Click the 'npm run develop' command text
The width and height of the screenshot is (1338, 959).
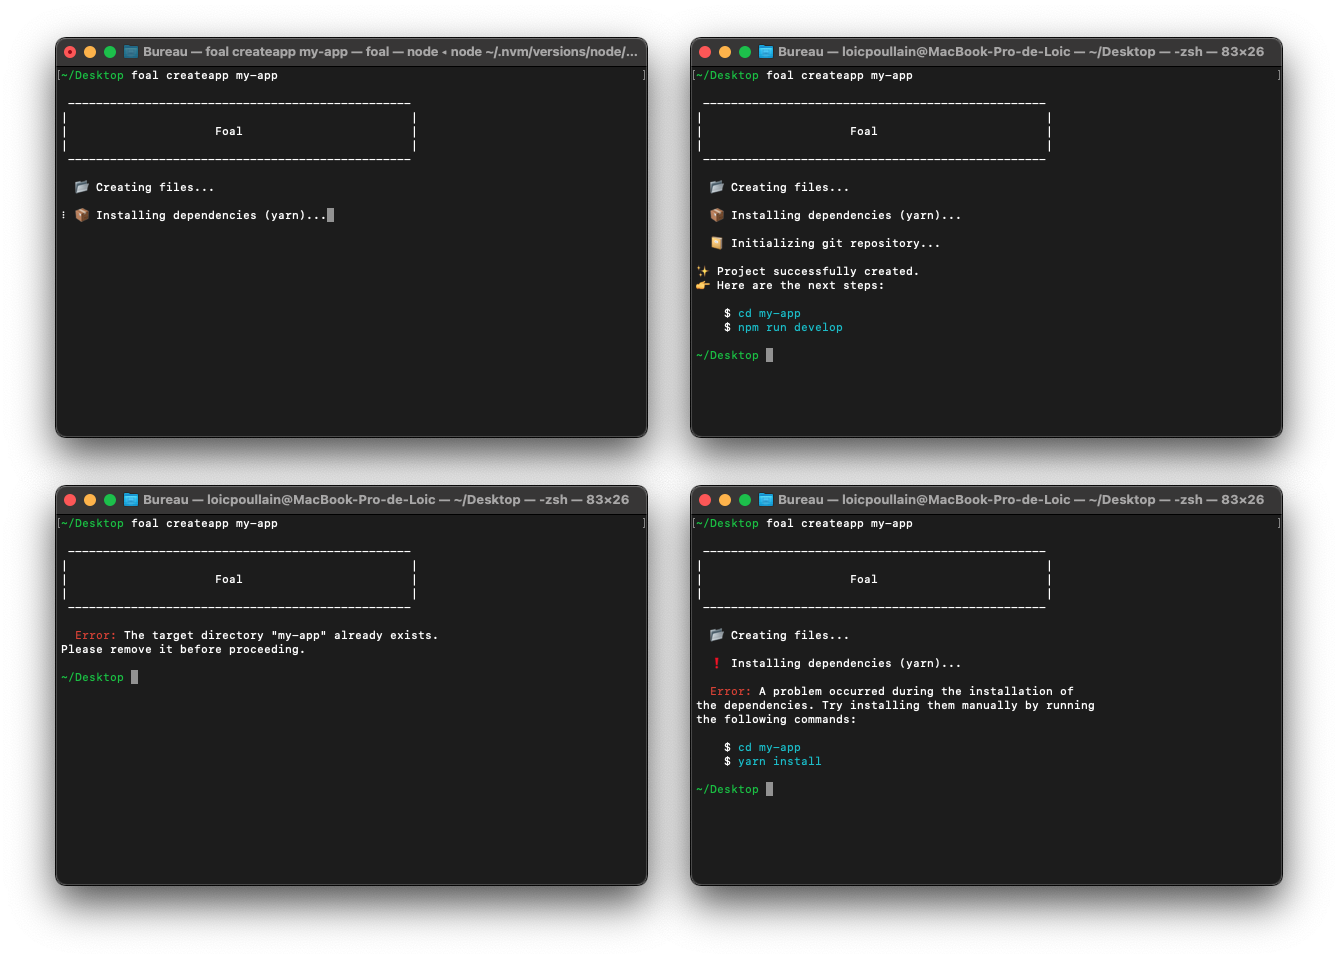click(790, 327)
